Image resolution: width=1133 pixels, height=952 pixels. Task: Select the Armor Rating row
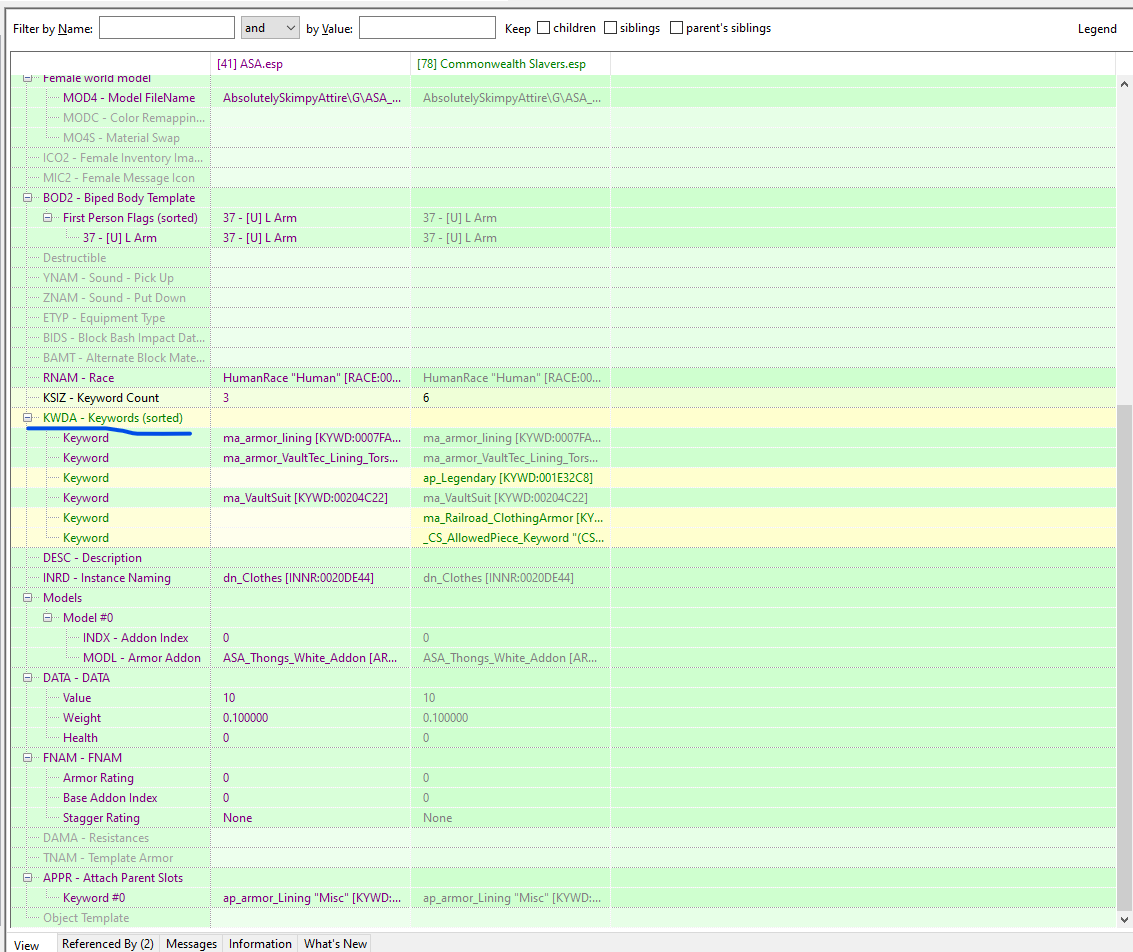point(564,778)
